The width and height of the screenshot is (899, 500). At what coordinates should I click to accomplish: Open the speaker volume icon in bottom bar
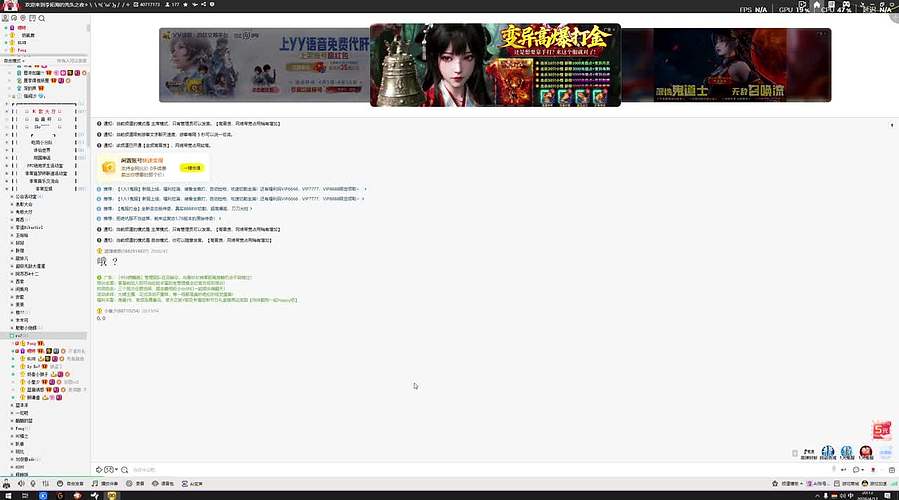(21, 484)
